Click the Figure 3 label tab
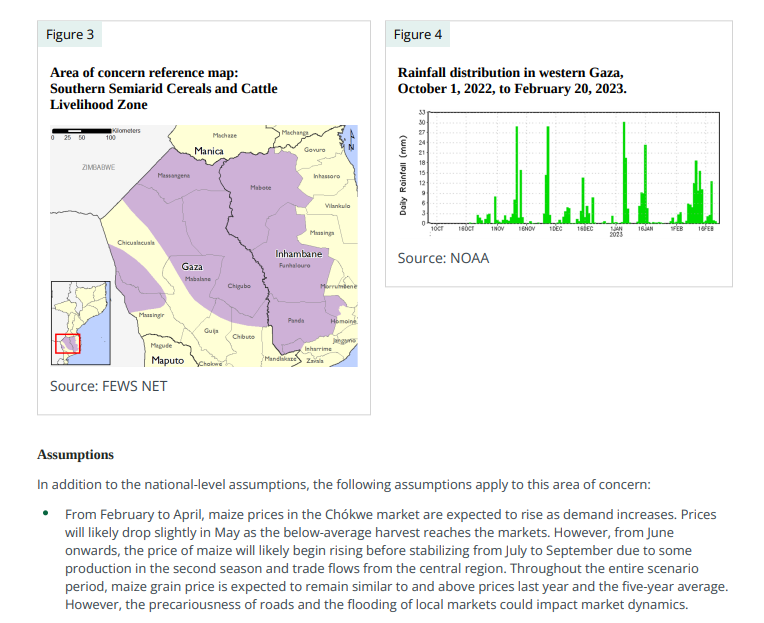This screenshot has height=623, width=764. [x=70, y=35]
